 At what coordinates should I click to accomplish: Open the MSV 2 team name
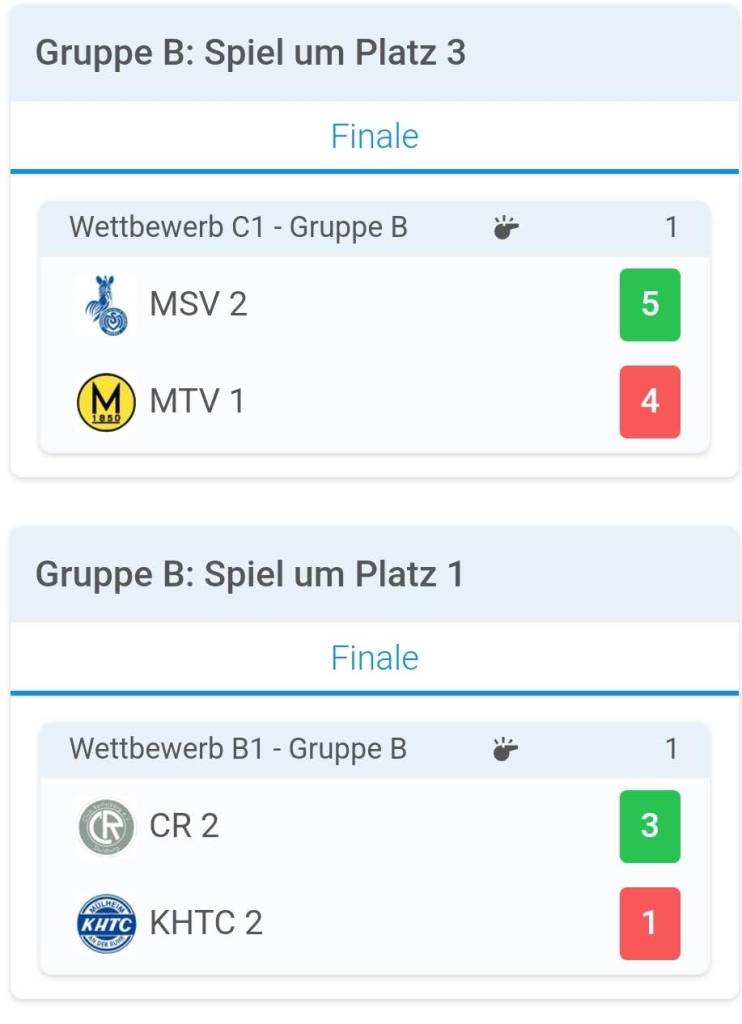click(198, 304)
